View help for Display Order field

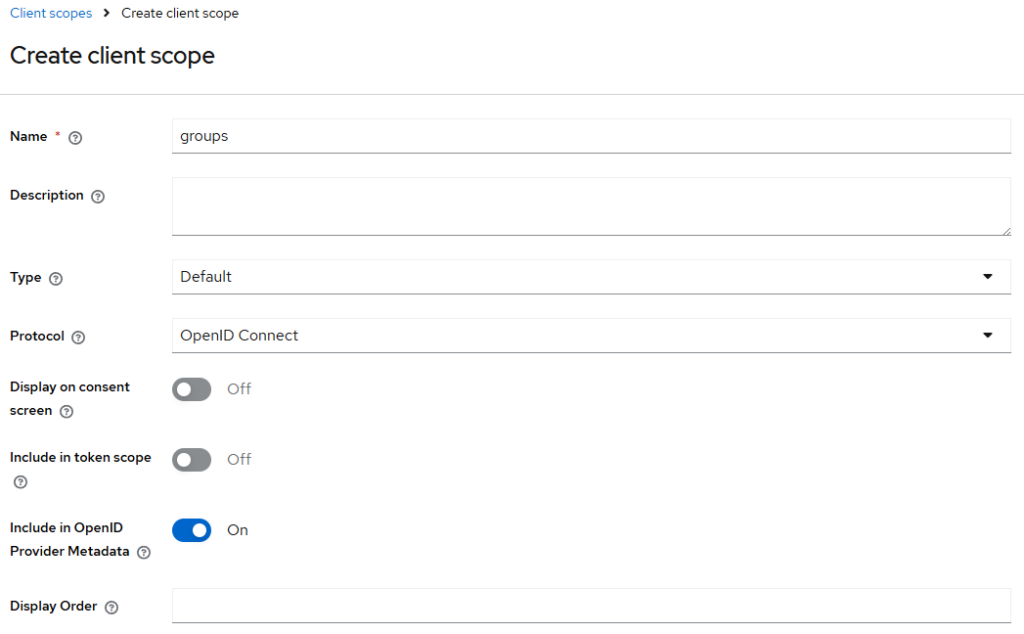click(112, 608)
